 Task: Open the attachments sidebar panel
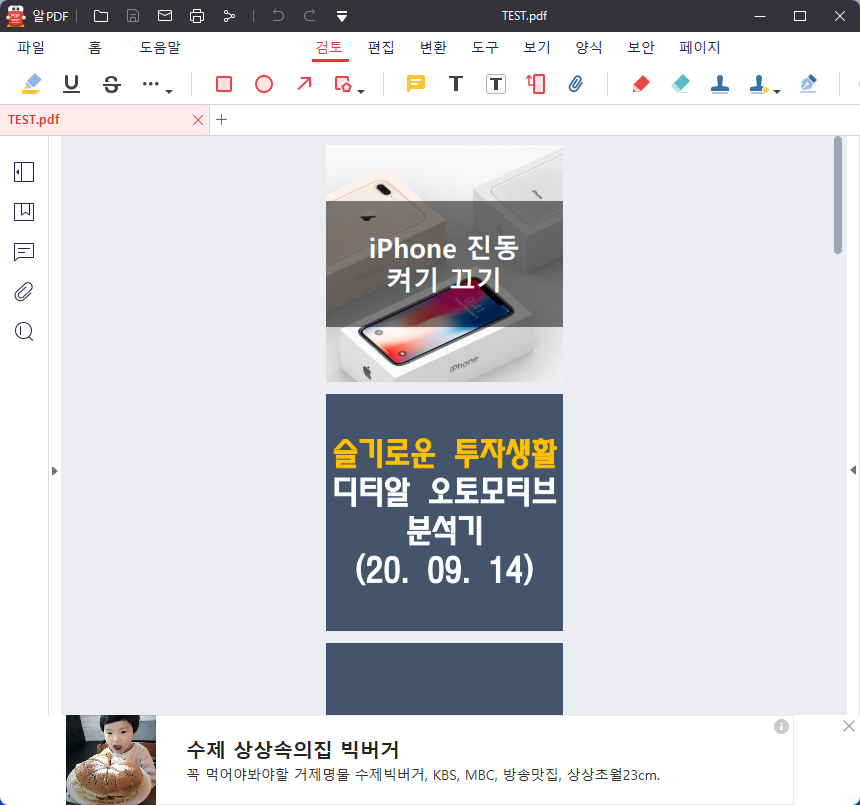24,292
